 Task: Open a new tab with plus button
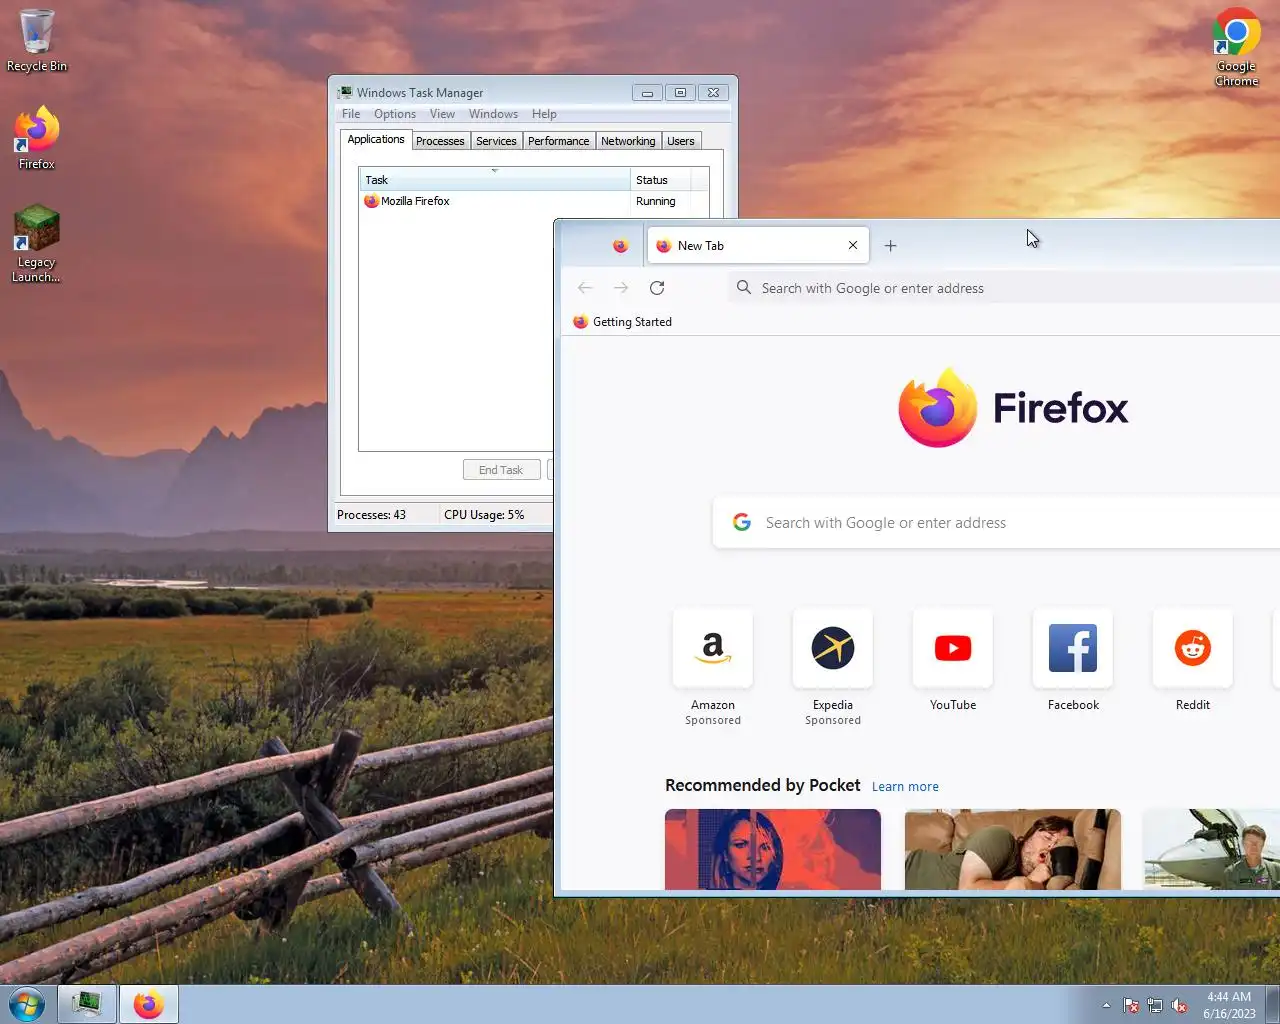click(890, 246)
